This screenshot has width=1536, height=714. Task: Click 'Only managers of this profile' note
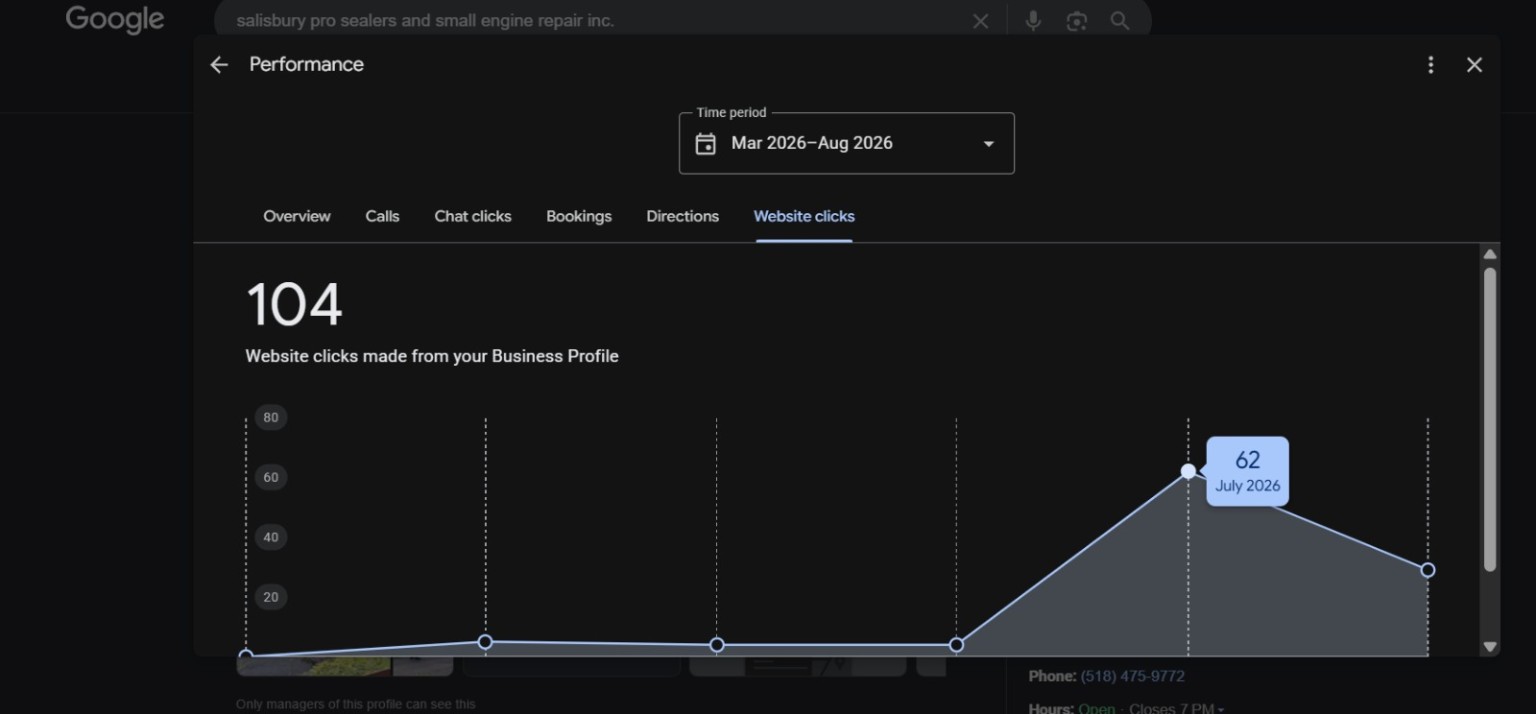tap(356, 704)
